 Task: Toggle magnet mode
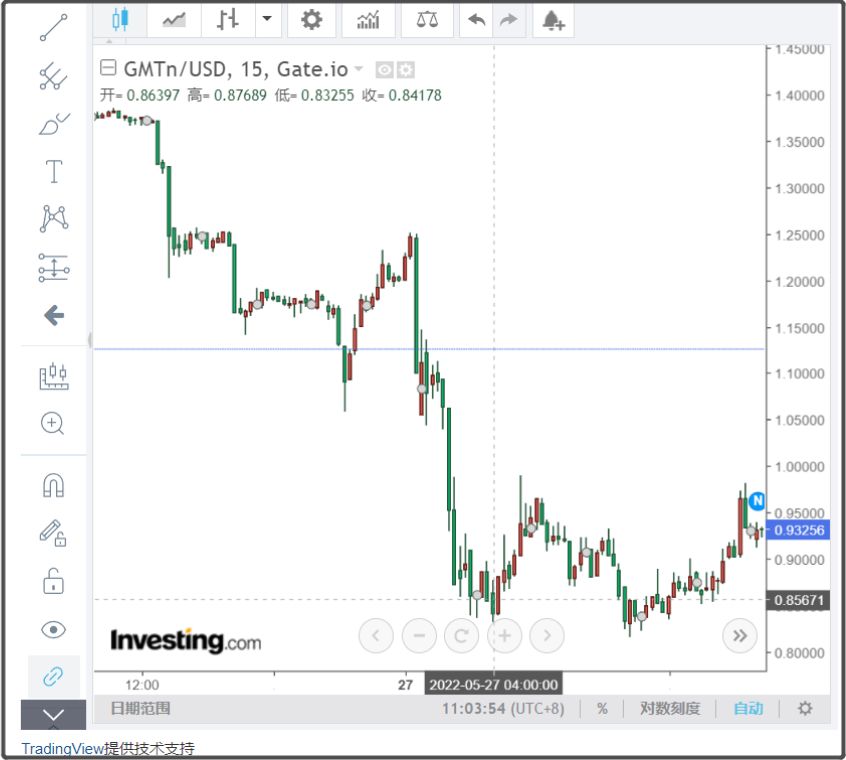(53, 485)
